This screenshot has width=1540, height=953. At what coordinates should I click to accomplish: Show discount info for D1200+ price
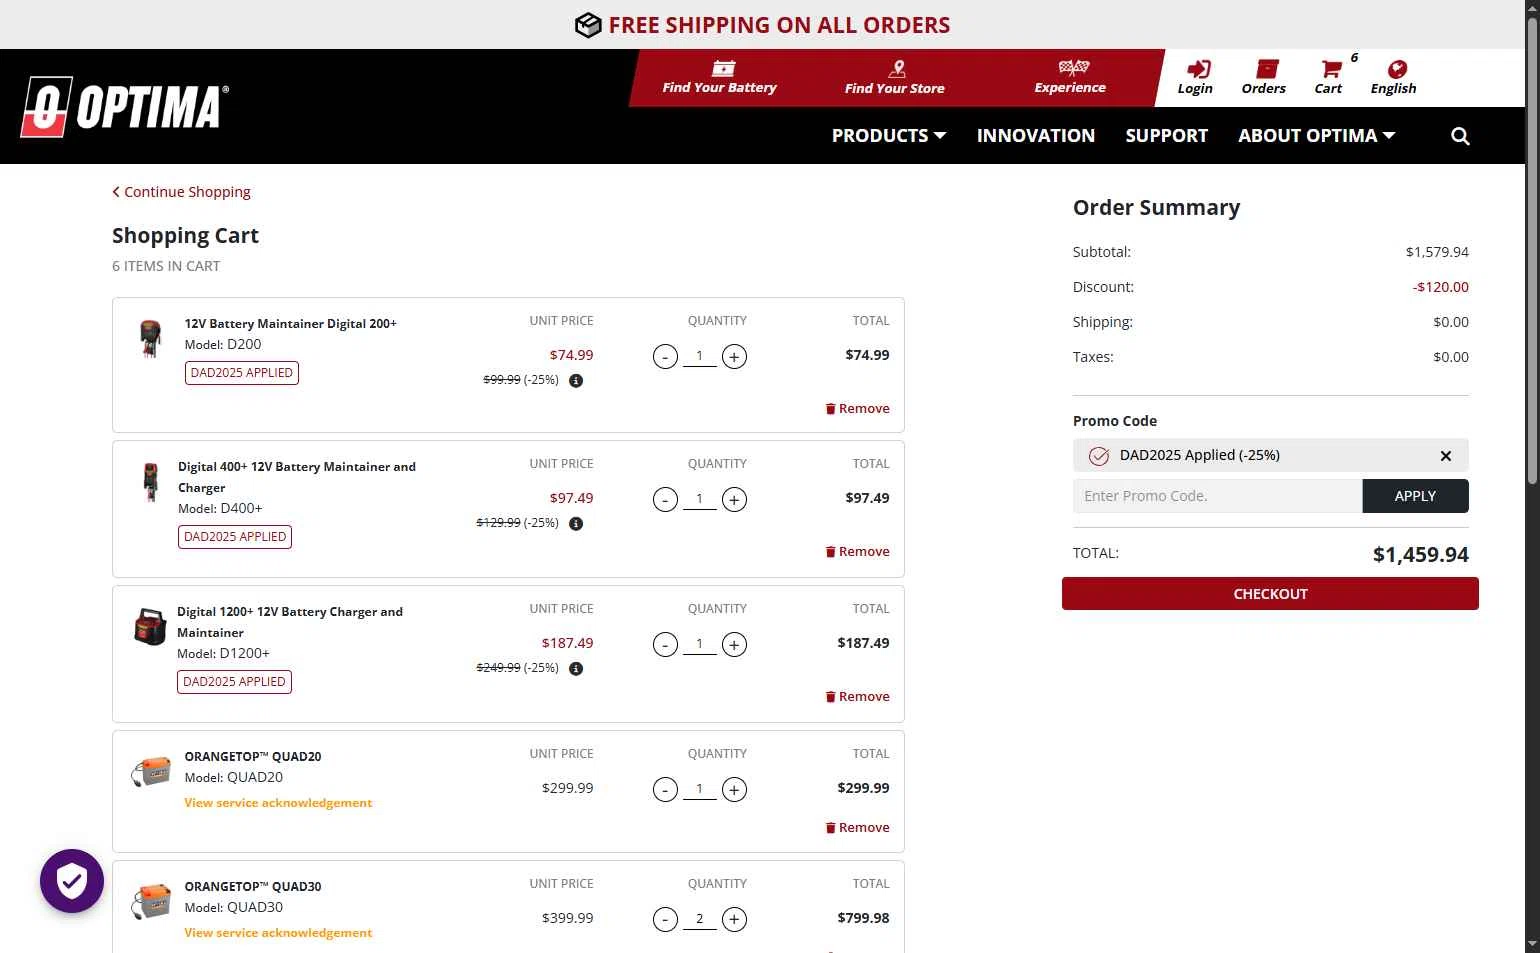coord(576,669)
